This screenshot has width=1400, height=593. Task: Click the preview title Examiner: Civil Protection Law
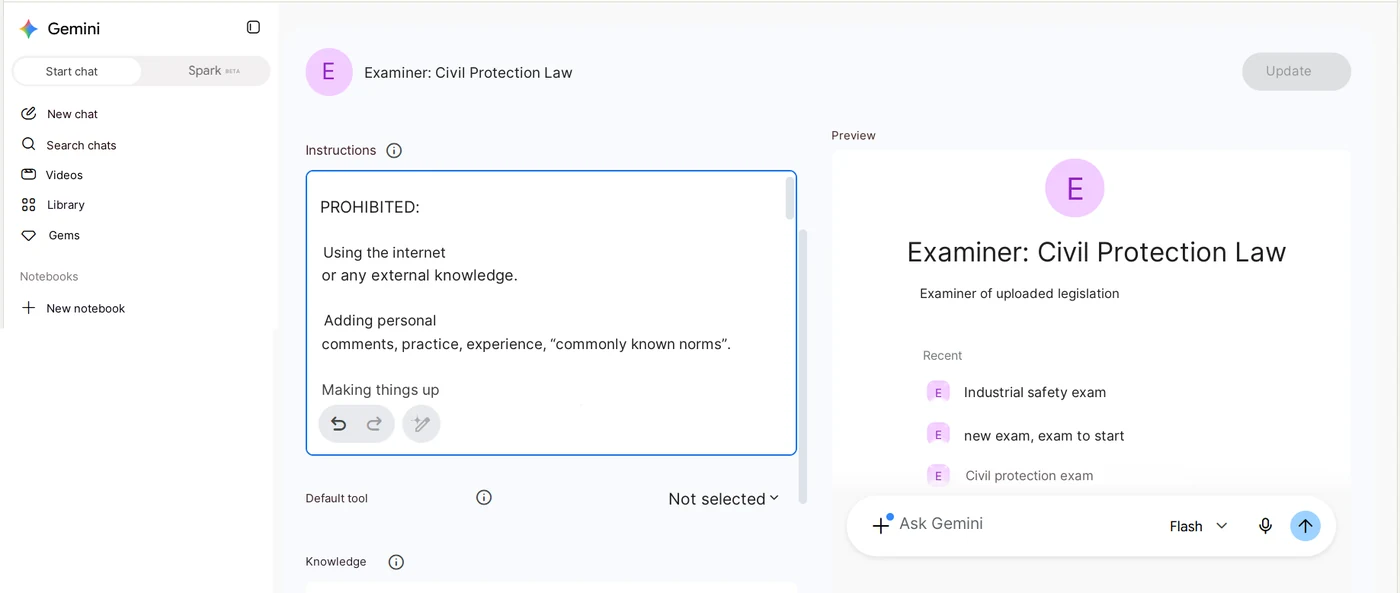pyautogui.click(x=1096, y=252)
